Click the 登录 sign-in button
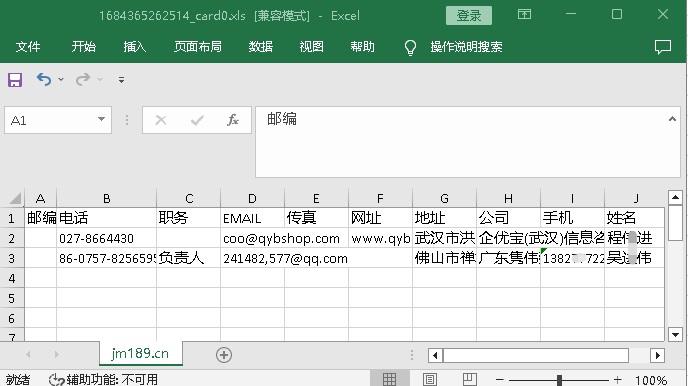This screenshot has width=688, height=386. pos(469,16)
